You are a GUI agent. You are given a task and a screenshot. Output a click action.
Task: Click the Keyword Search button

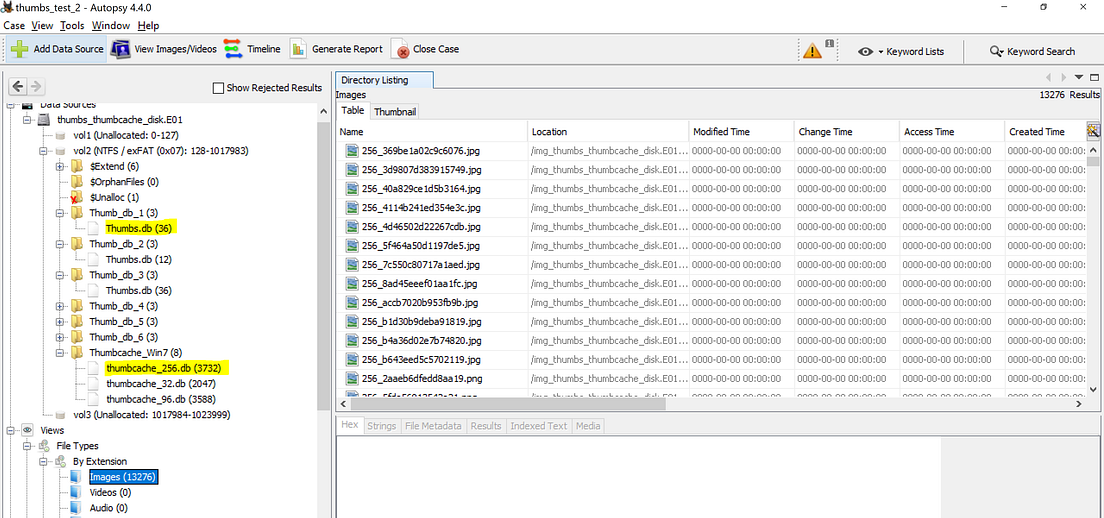[1032, 51]
